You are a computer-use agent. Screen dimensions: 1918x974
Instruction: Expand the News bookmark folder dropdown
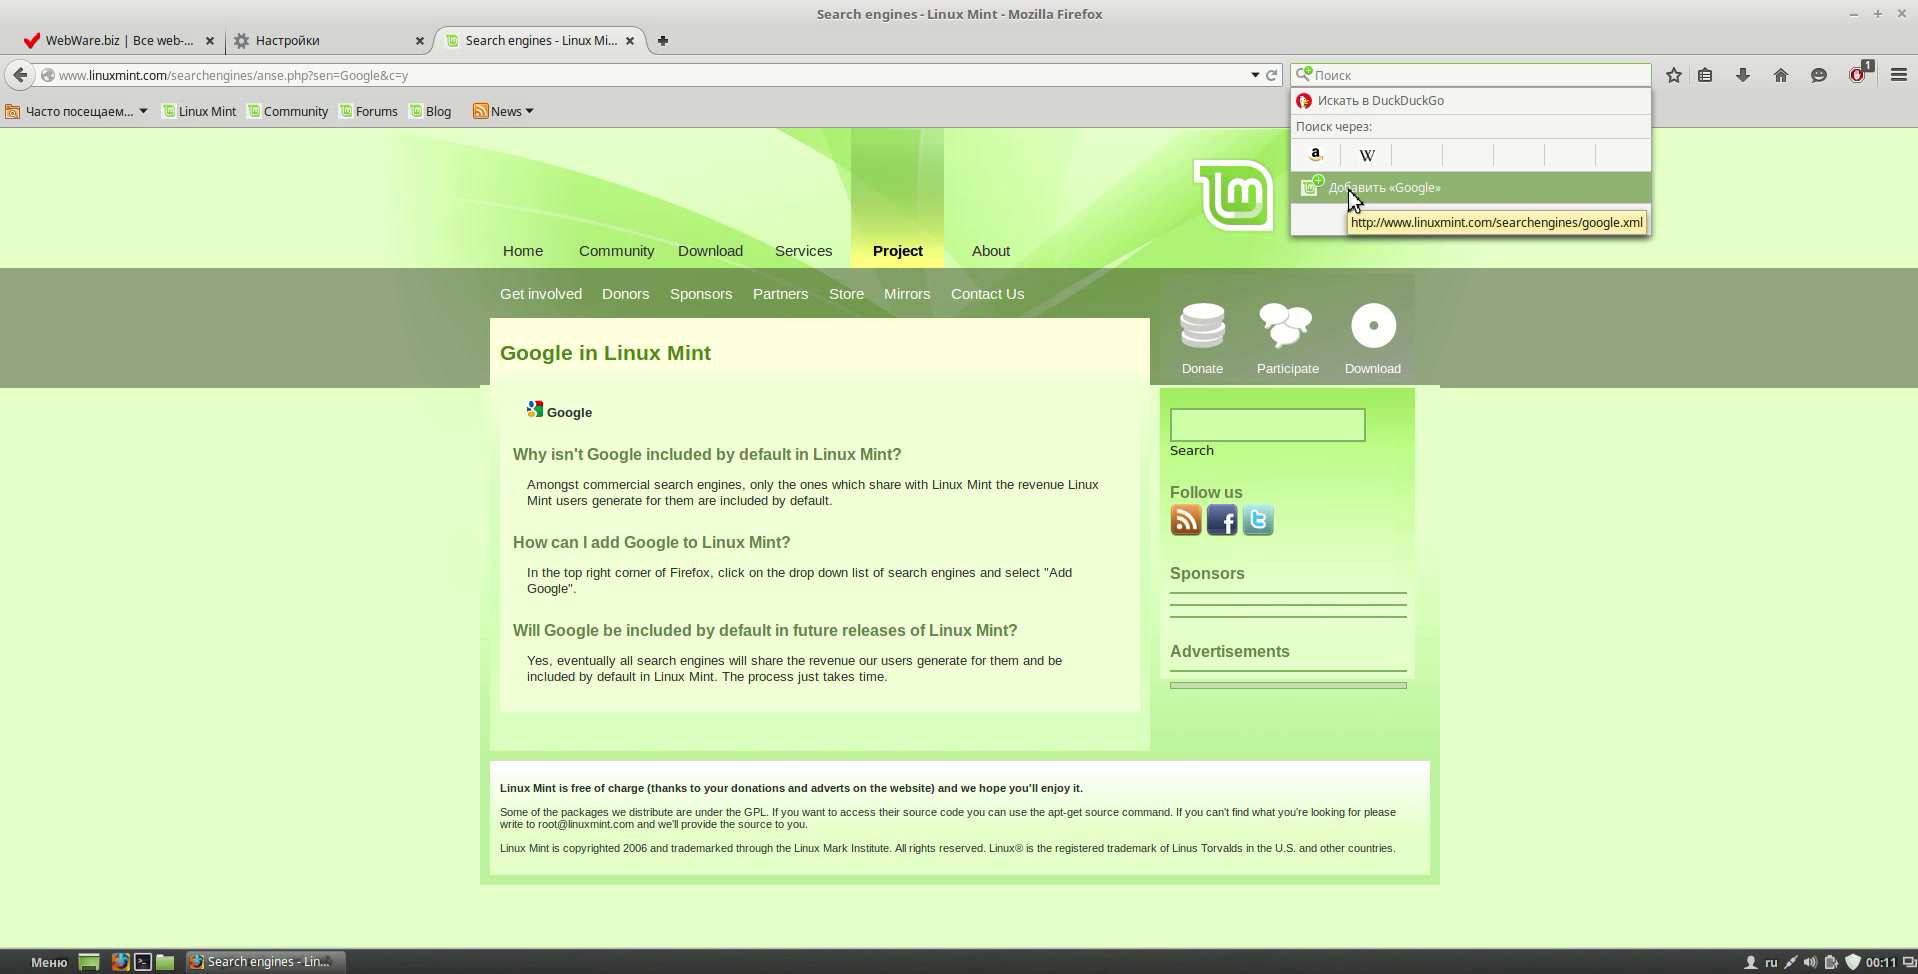506,111
